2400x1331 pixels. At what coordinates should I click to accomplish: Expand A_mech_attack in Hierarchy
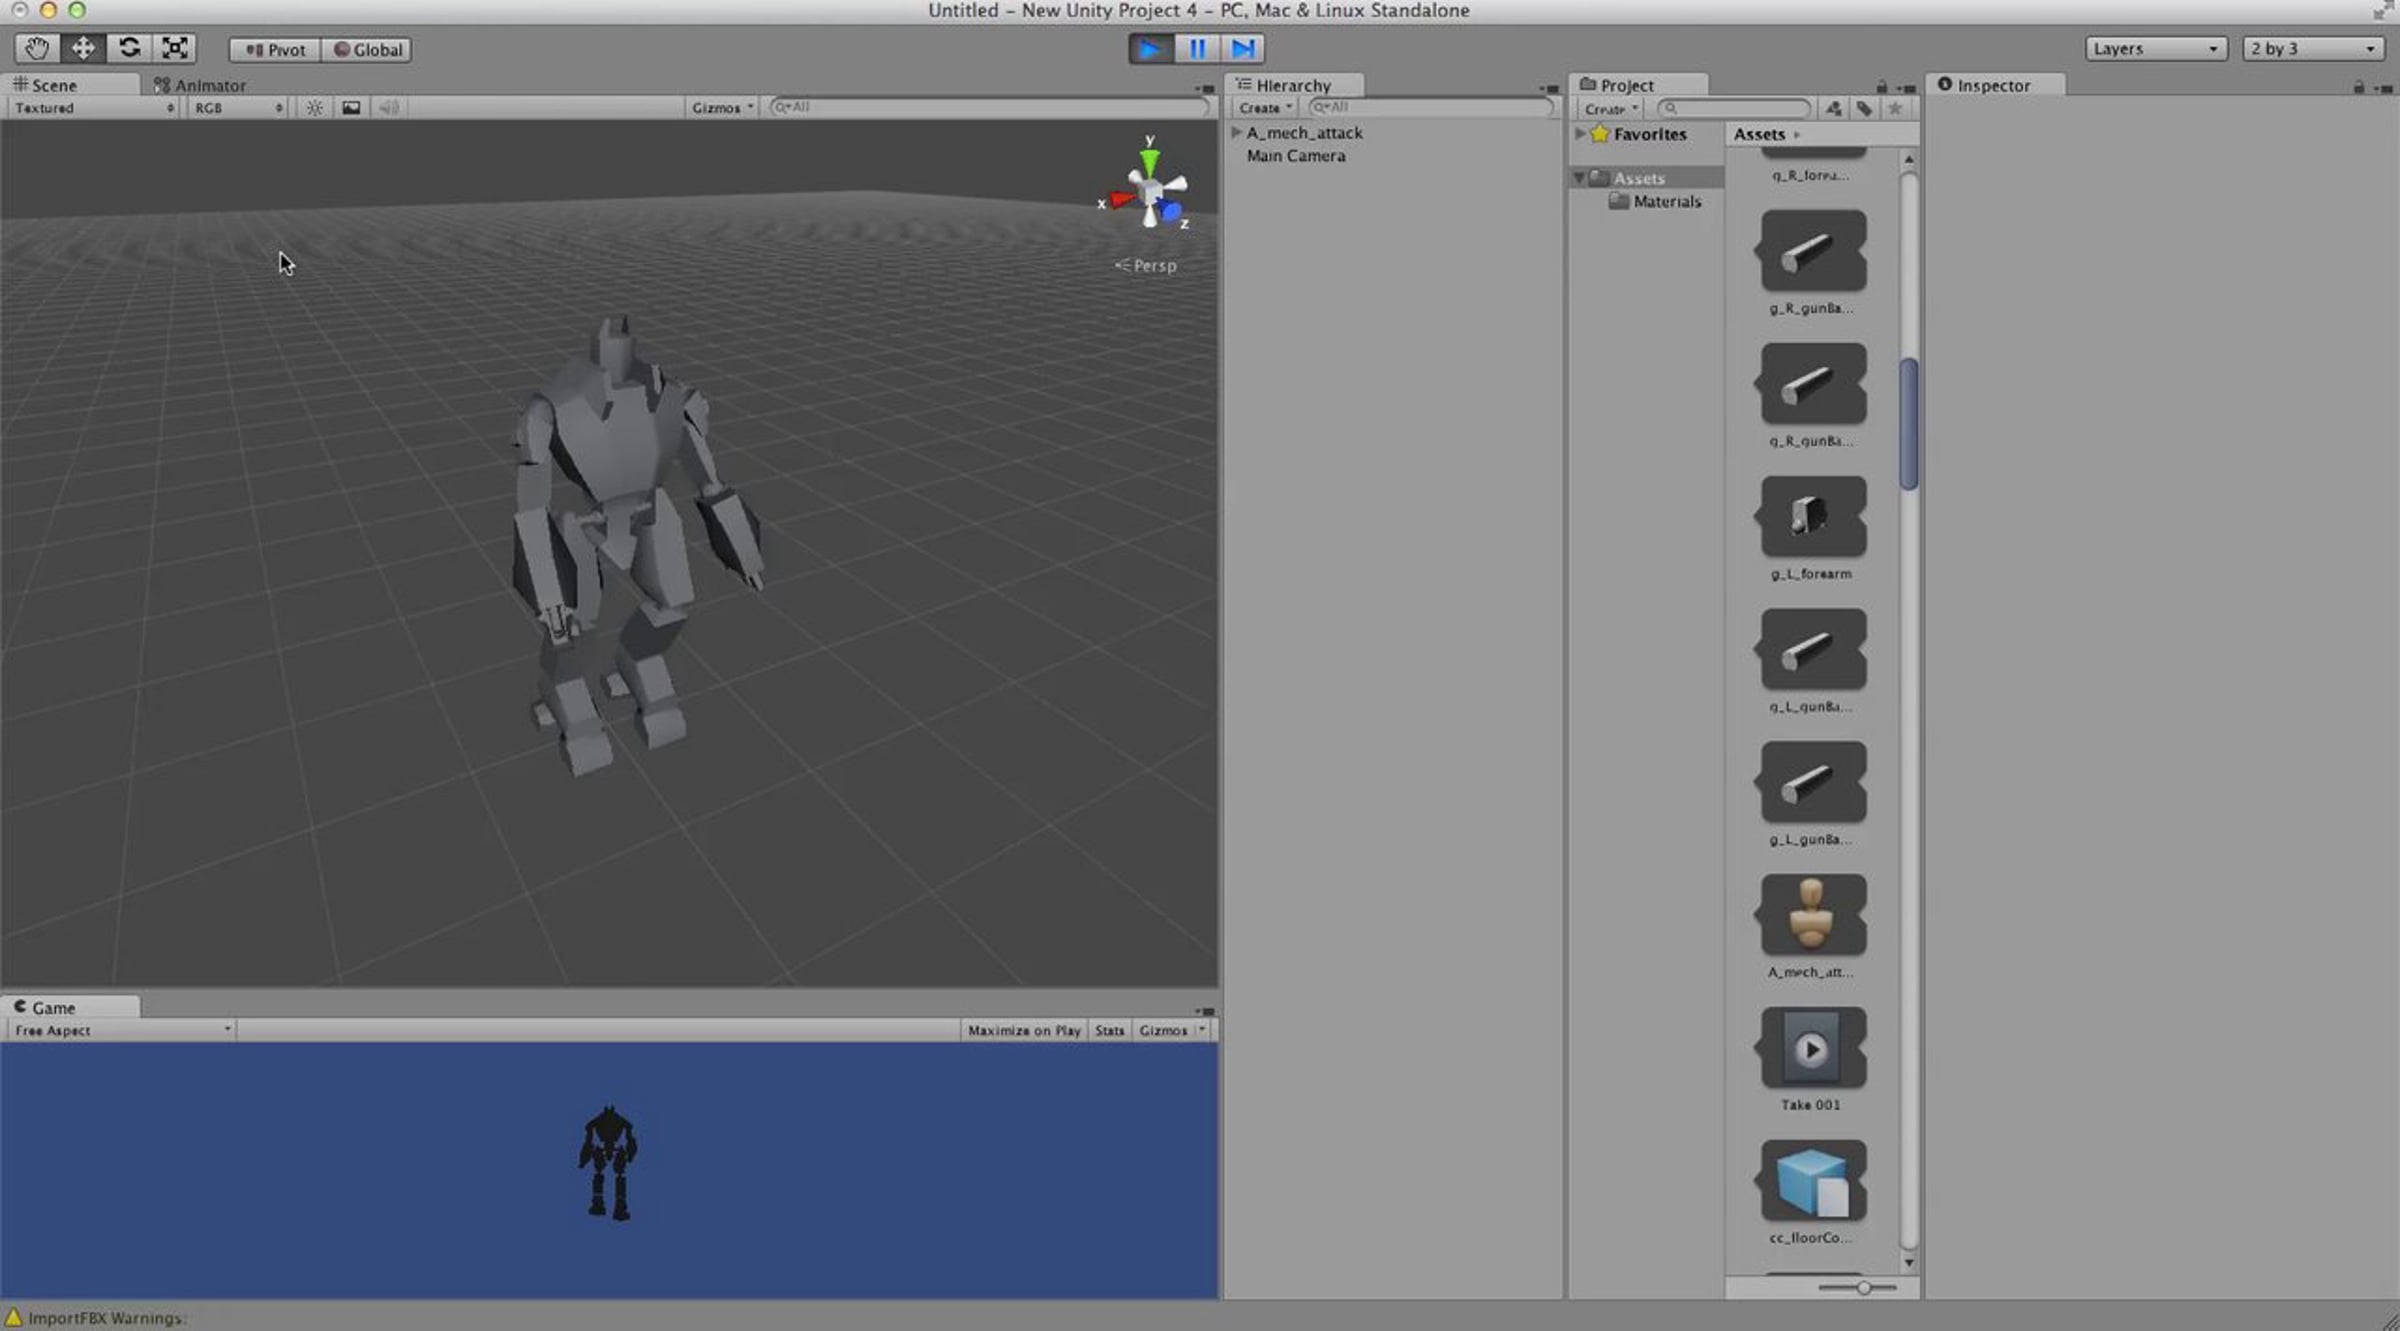click(x=1237, y=132)
